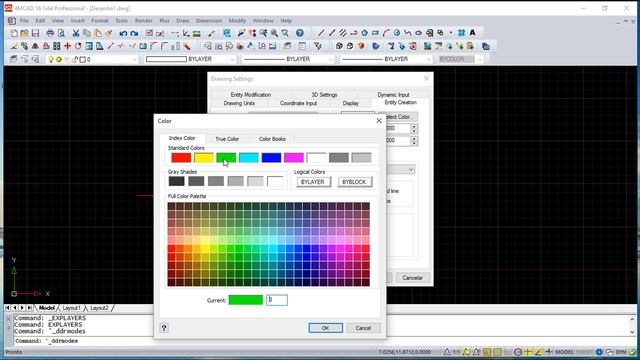This screenshot has width=640, height=360.
Task: Select the Polygon draw tool icon
Action: 364,33
